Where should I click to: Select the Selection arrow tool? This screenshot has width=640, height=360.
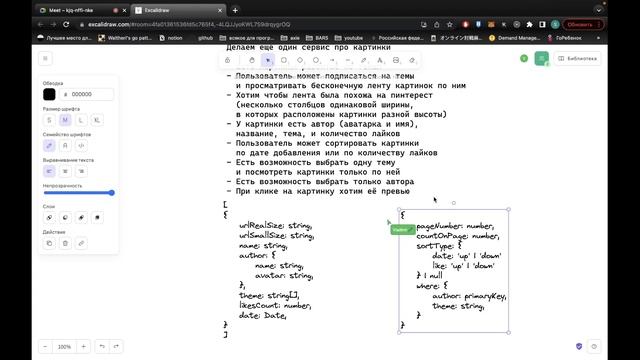coord(268,60)
